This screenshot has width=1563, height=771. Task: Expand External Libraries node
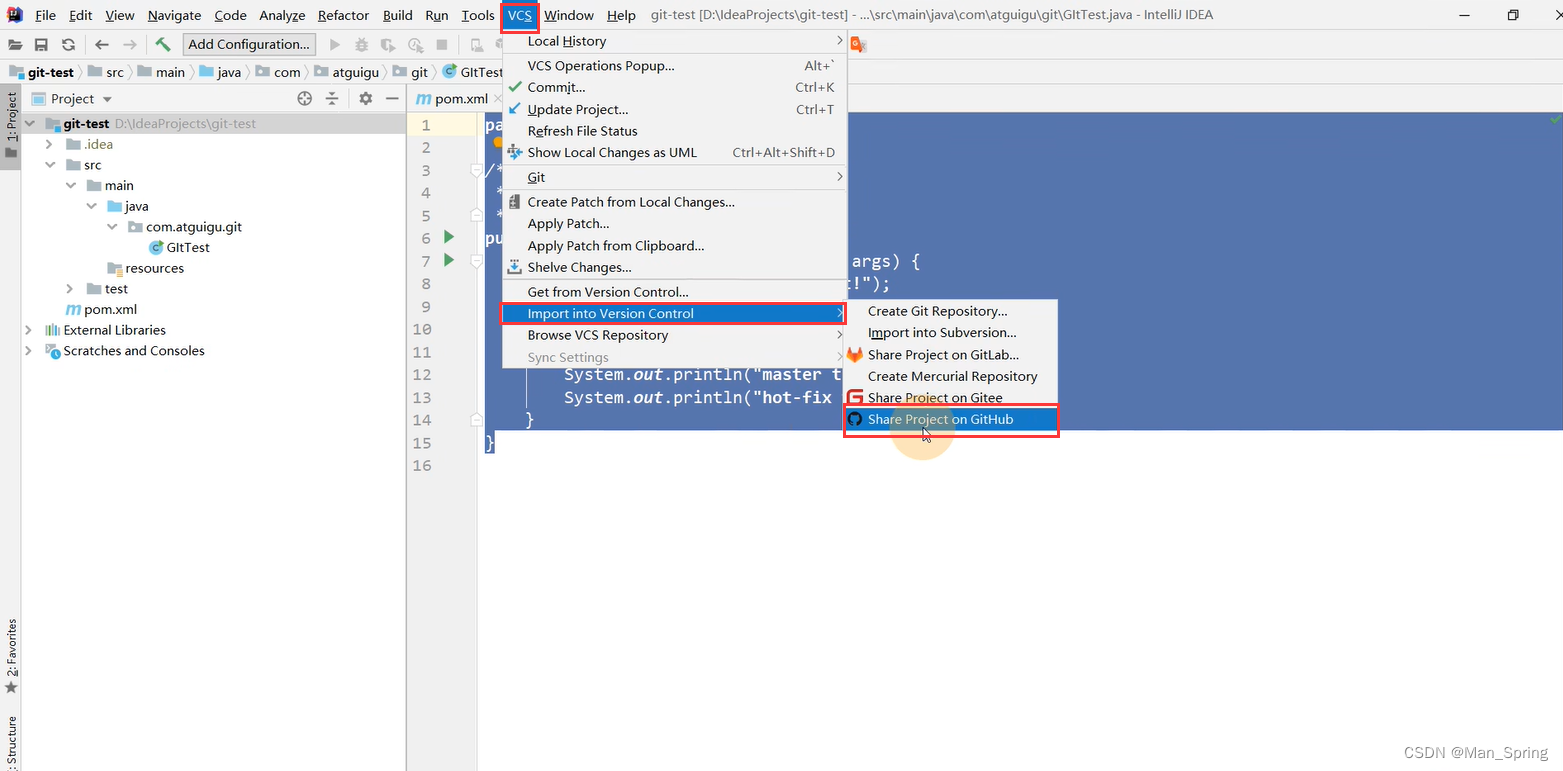coord(29,330)
